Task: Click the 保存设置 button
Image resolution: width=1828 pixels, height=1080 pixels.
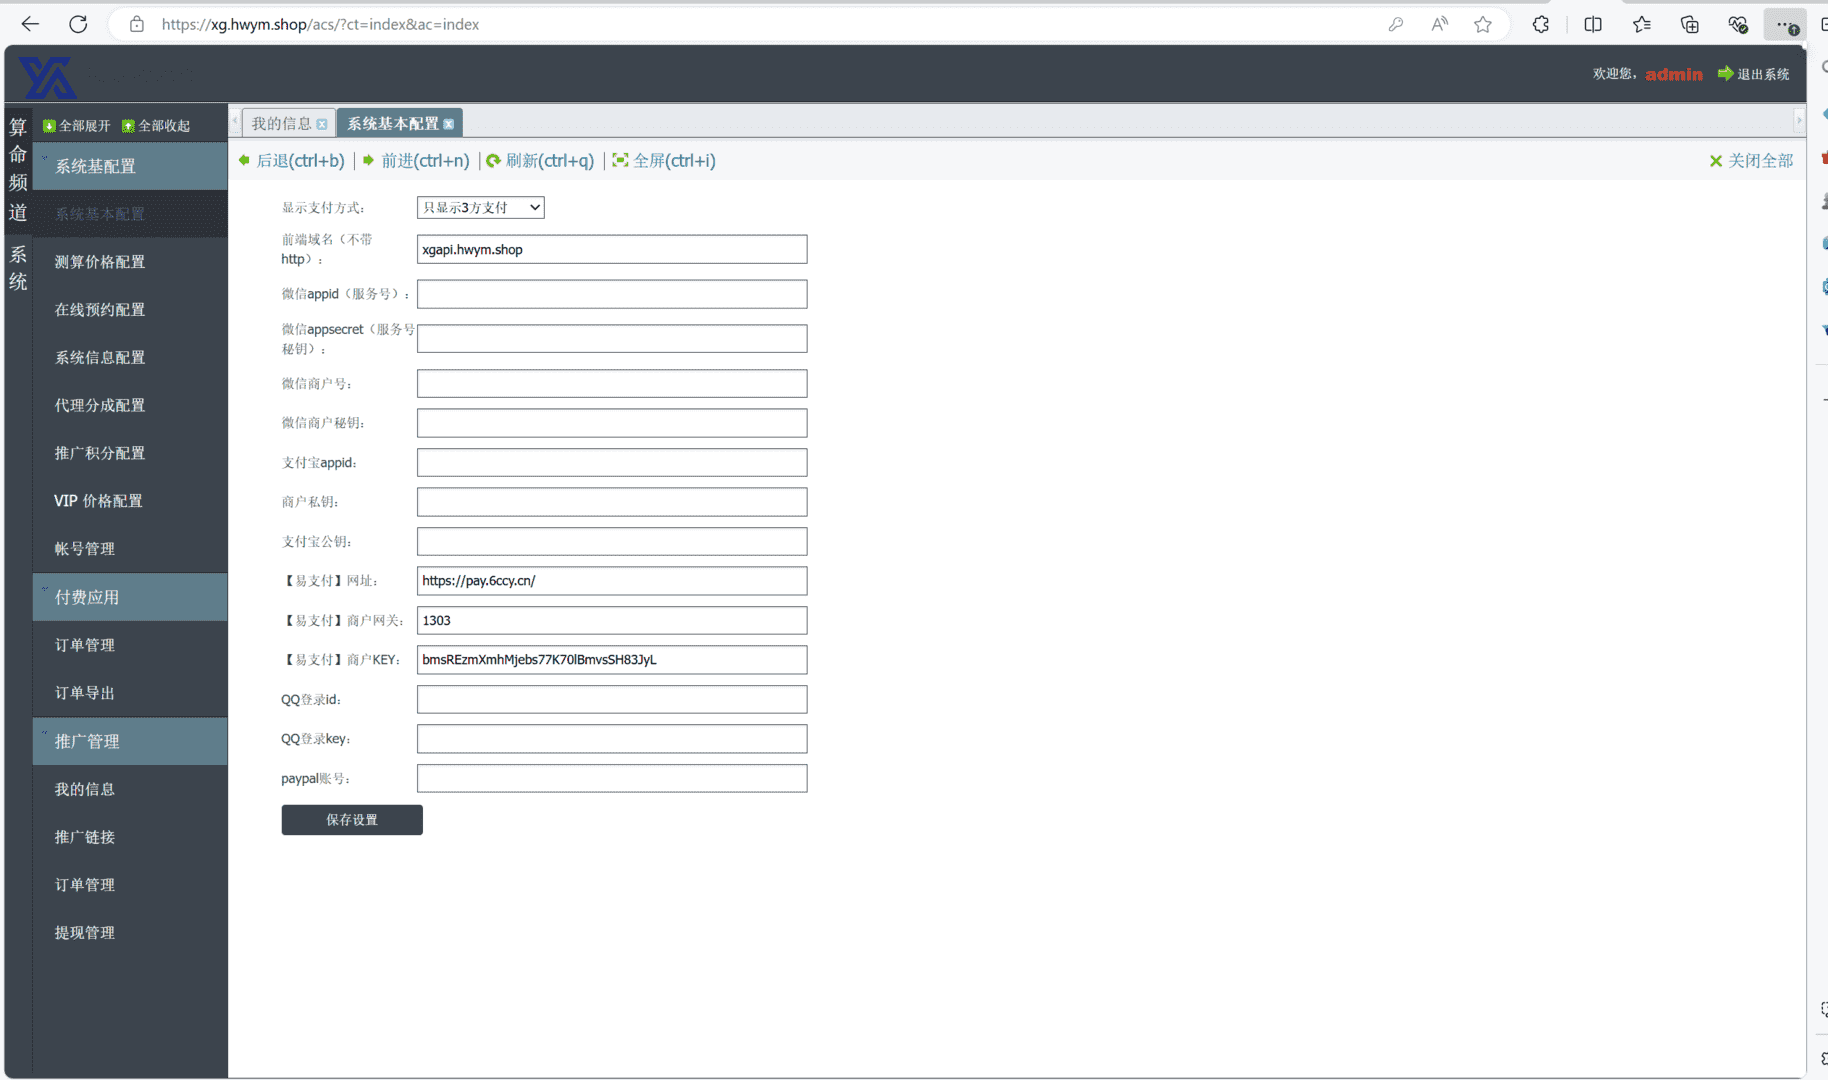Action: point(352,820)
